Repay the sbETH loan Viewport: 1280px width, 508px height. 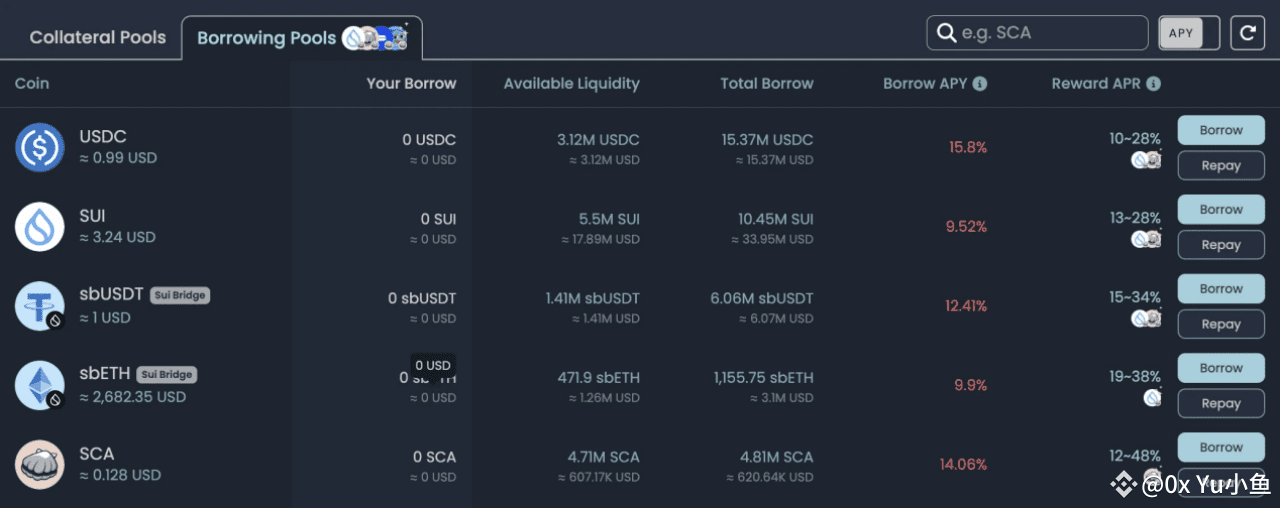[x=1221, y=403]
